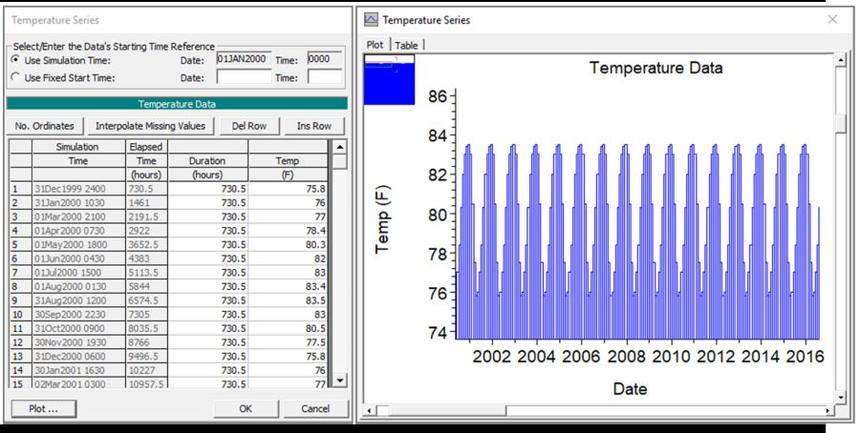The height and width of the screenshot is (433, 860).
Task: Select the Use Fixed Start Time option
Action: point(15,77)
